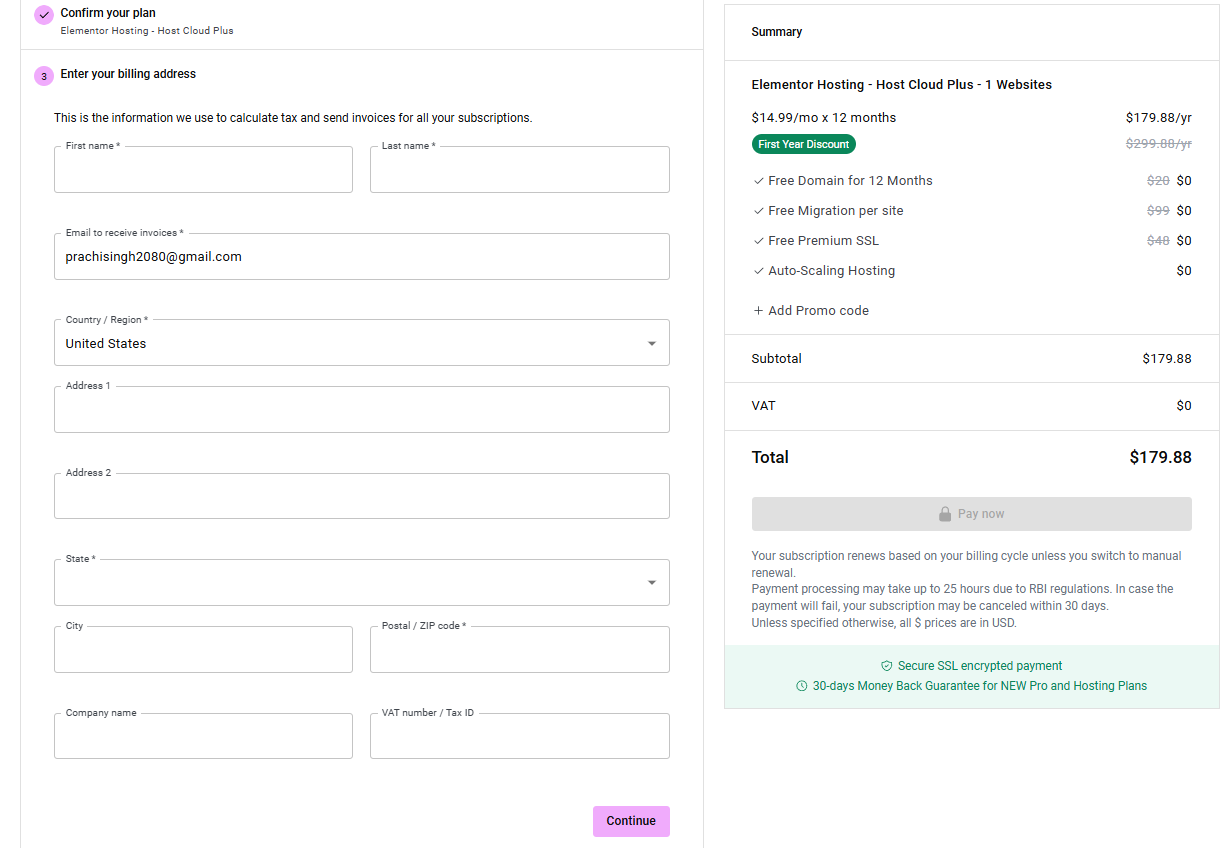Click the First name input field
Viewport: 1229px width, 848px height.
pyautogui.click(x=203, y=169)
